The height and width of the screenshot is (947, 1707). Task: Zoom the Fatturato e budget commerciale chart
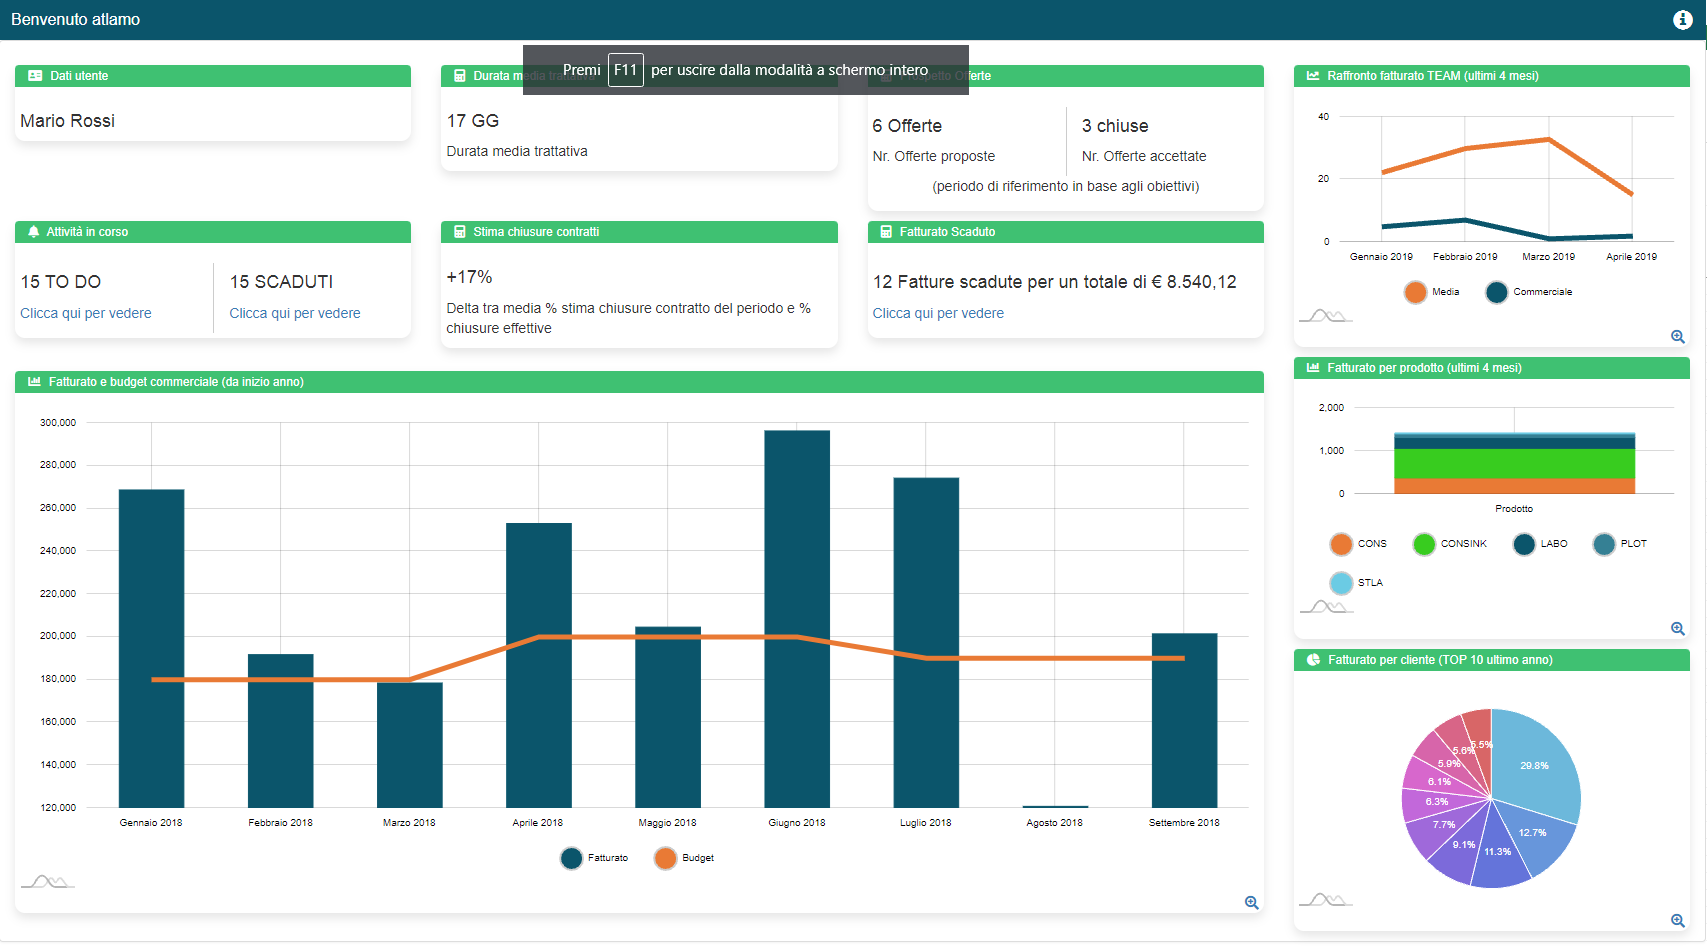click(x=1251, y=903)
